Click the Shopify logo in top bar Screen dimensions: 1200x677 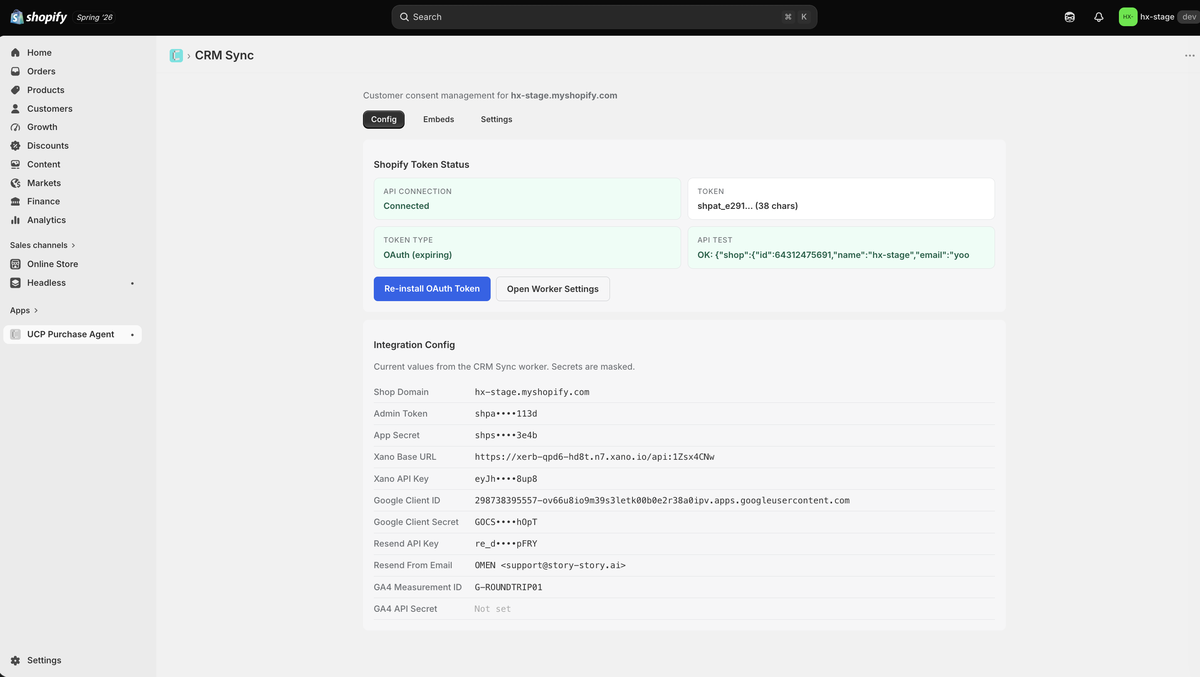point(39,17)
